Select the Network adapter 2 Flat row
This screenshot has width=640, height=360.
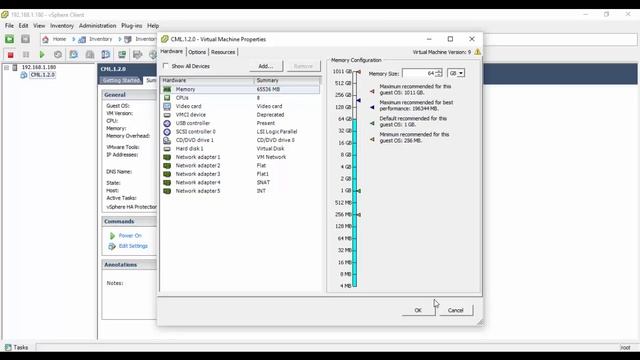240,166
